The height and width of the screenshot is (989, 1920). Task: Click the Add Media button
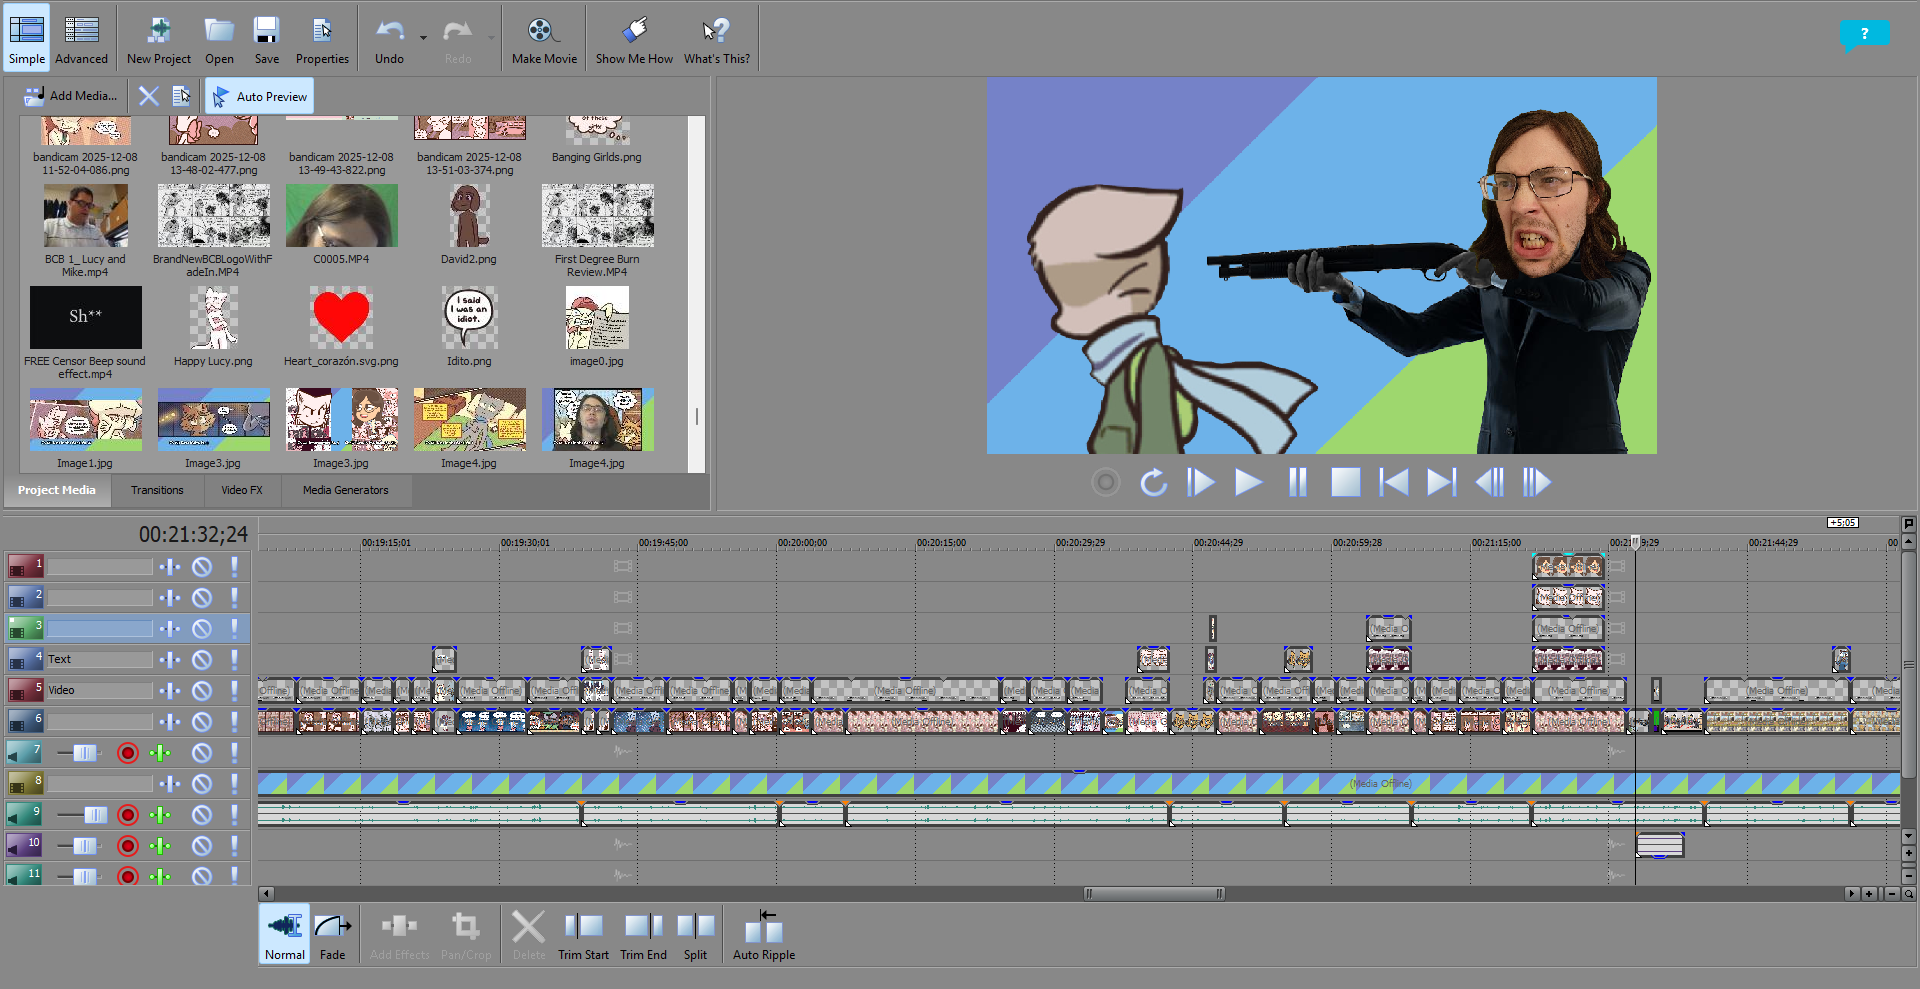(x=71, y=96)
